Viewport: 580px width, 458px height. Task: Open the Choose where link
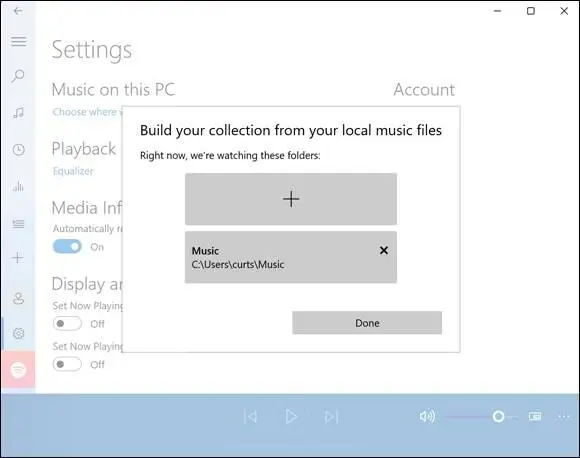pos(87,112)
